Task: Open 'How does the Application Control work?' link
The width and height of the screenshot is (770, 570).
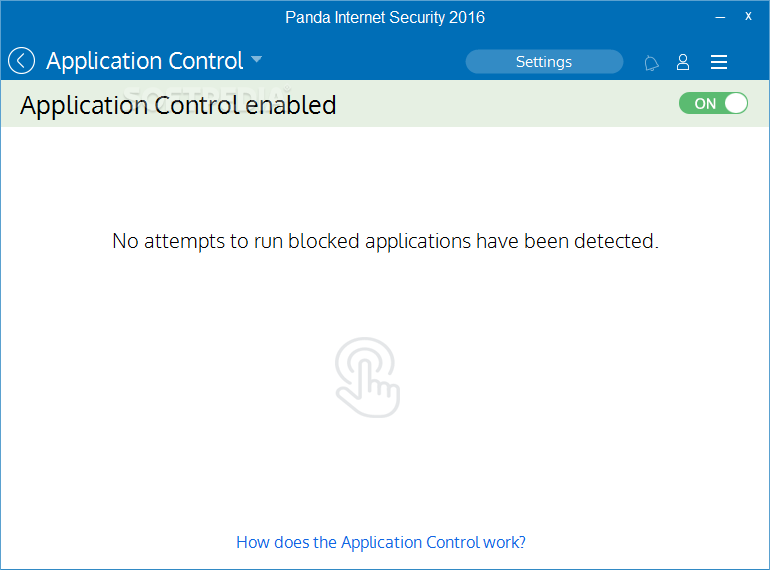Action: (x=381, y=542)
